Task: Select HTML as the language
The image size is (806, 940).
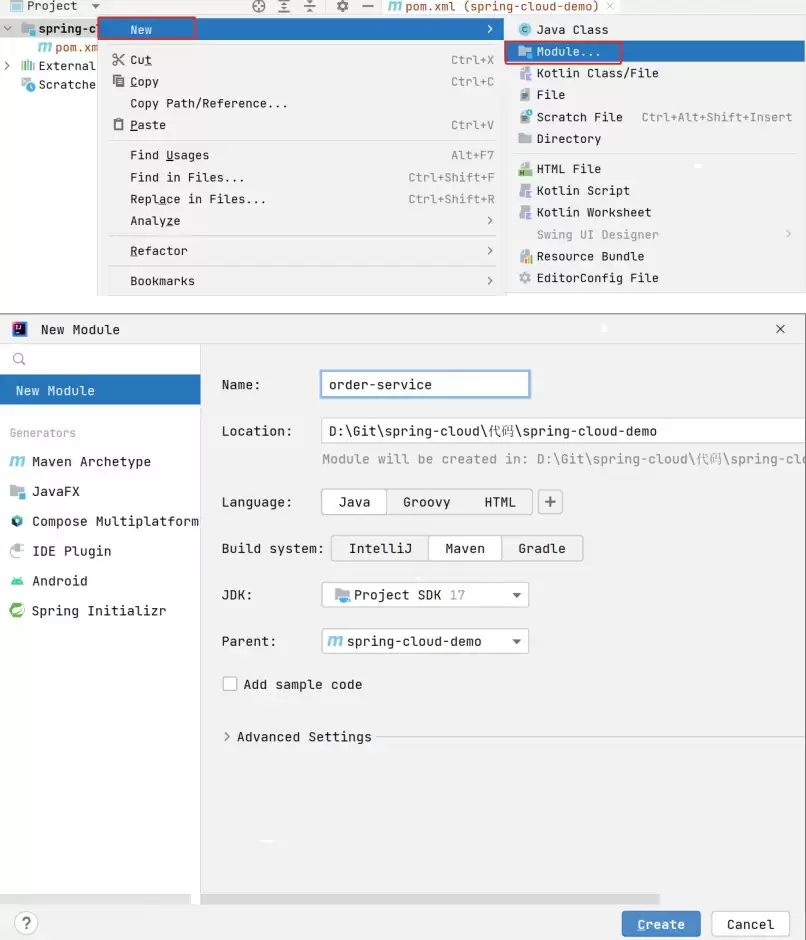Action: (x=500, y=502)
